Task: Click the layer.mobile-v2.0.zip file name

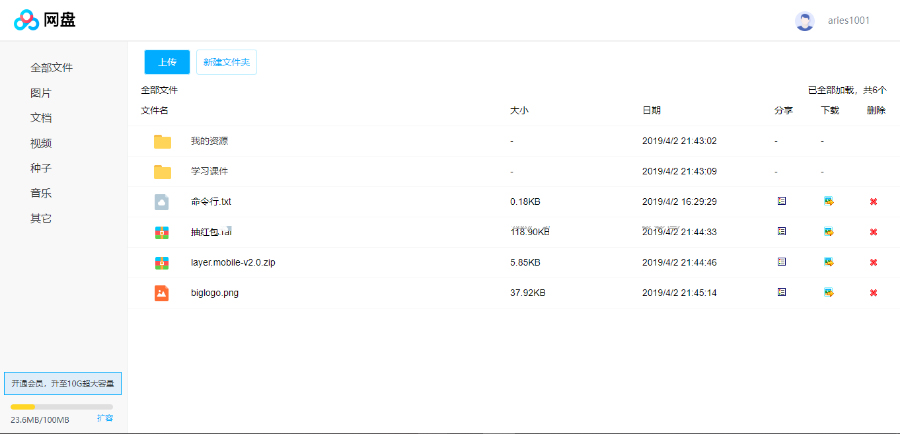Action: 234,262
